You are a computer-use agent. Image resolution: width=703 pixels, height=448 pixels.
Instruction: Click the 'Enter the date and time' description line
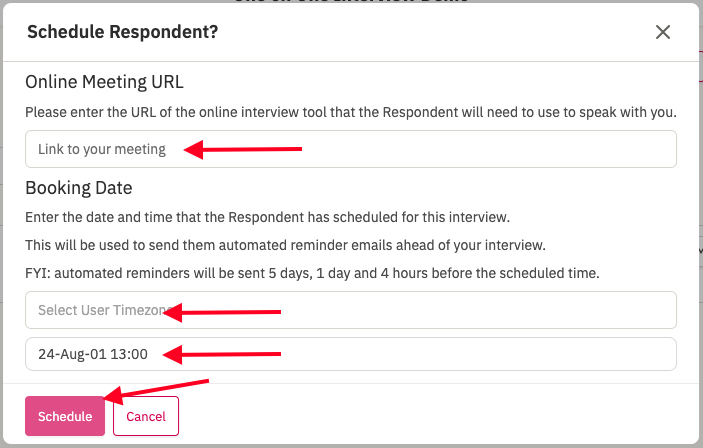[x=267, y=217]
